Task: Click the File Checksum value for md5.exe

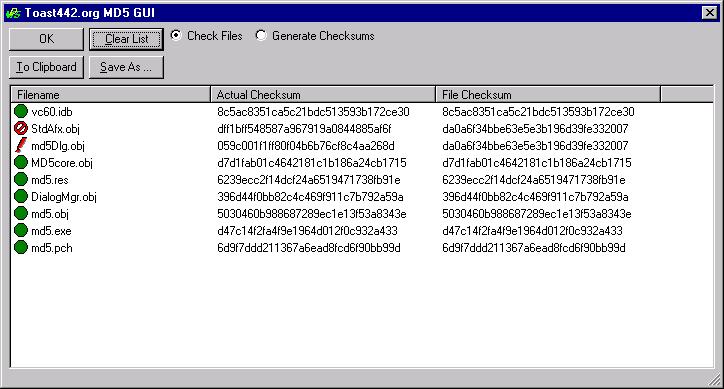Action: click(x=532, y=231)
